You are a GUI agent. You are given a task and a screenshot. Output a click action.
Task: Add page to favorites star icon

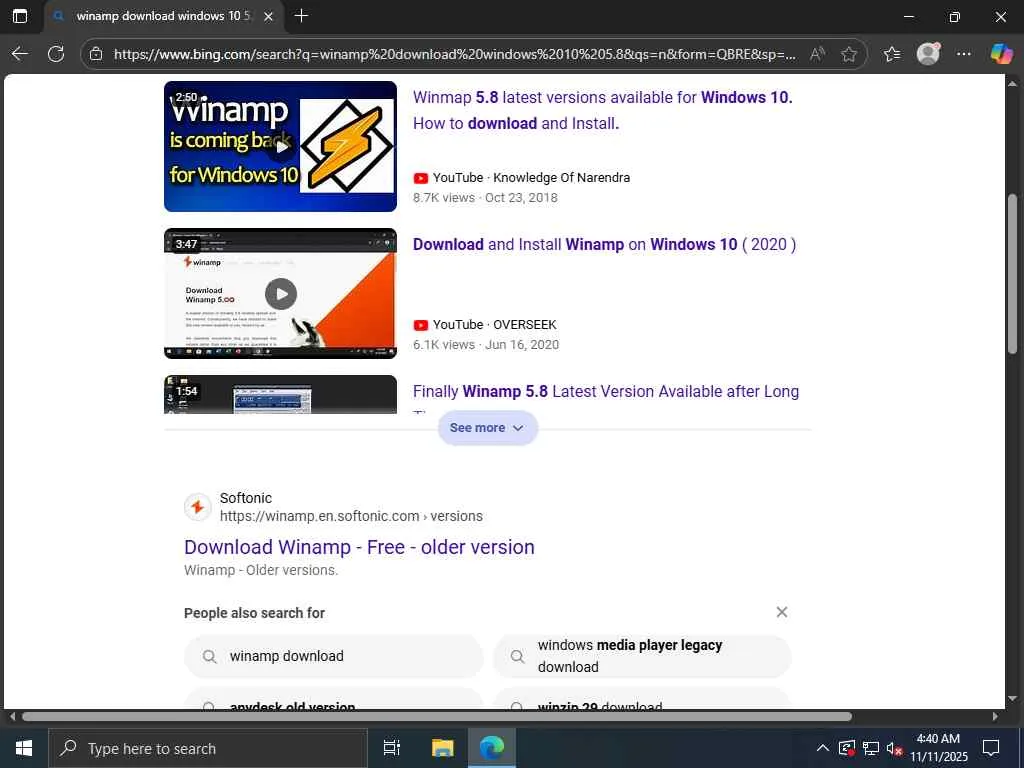point(849,54)
